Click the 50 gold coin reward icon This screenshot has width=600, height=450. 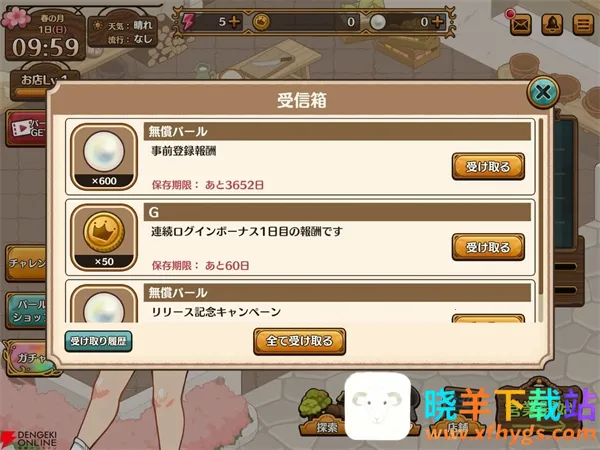point(104,237)
